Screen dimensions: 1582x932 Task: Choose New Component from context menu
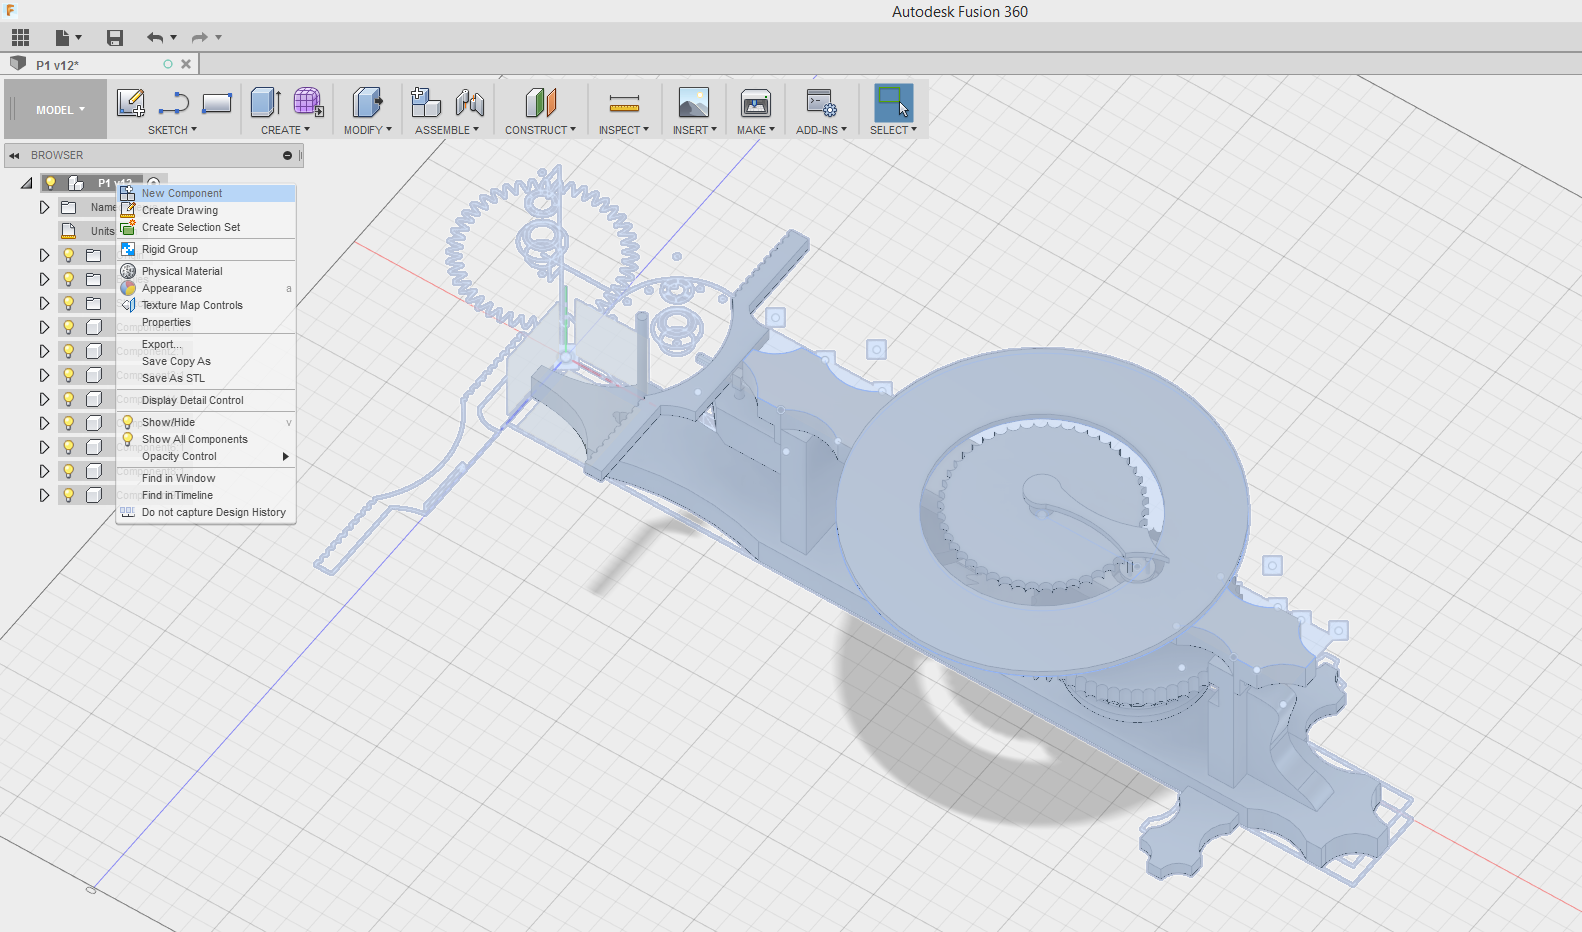[206, 193]
